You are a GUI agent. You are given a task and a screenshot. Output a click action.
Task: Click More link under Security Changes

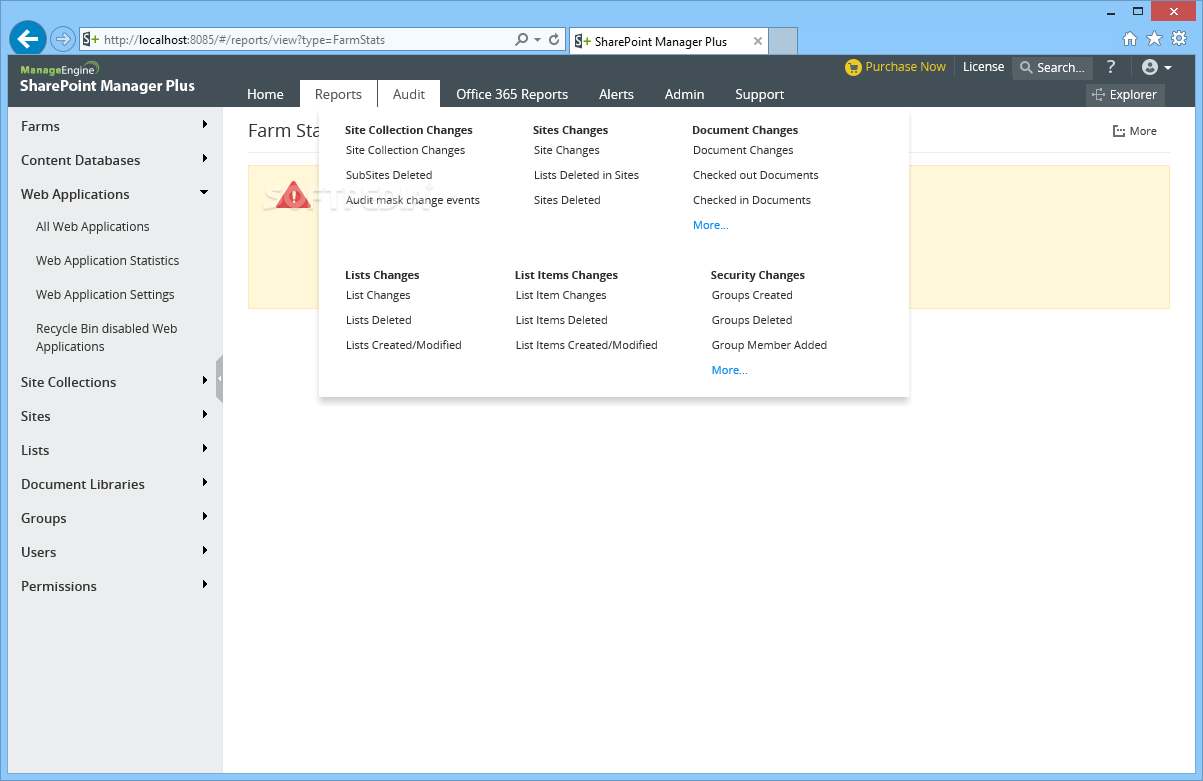coord(730,370)
